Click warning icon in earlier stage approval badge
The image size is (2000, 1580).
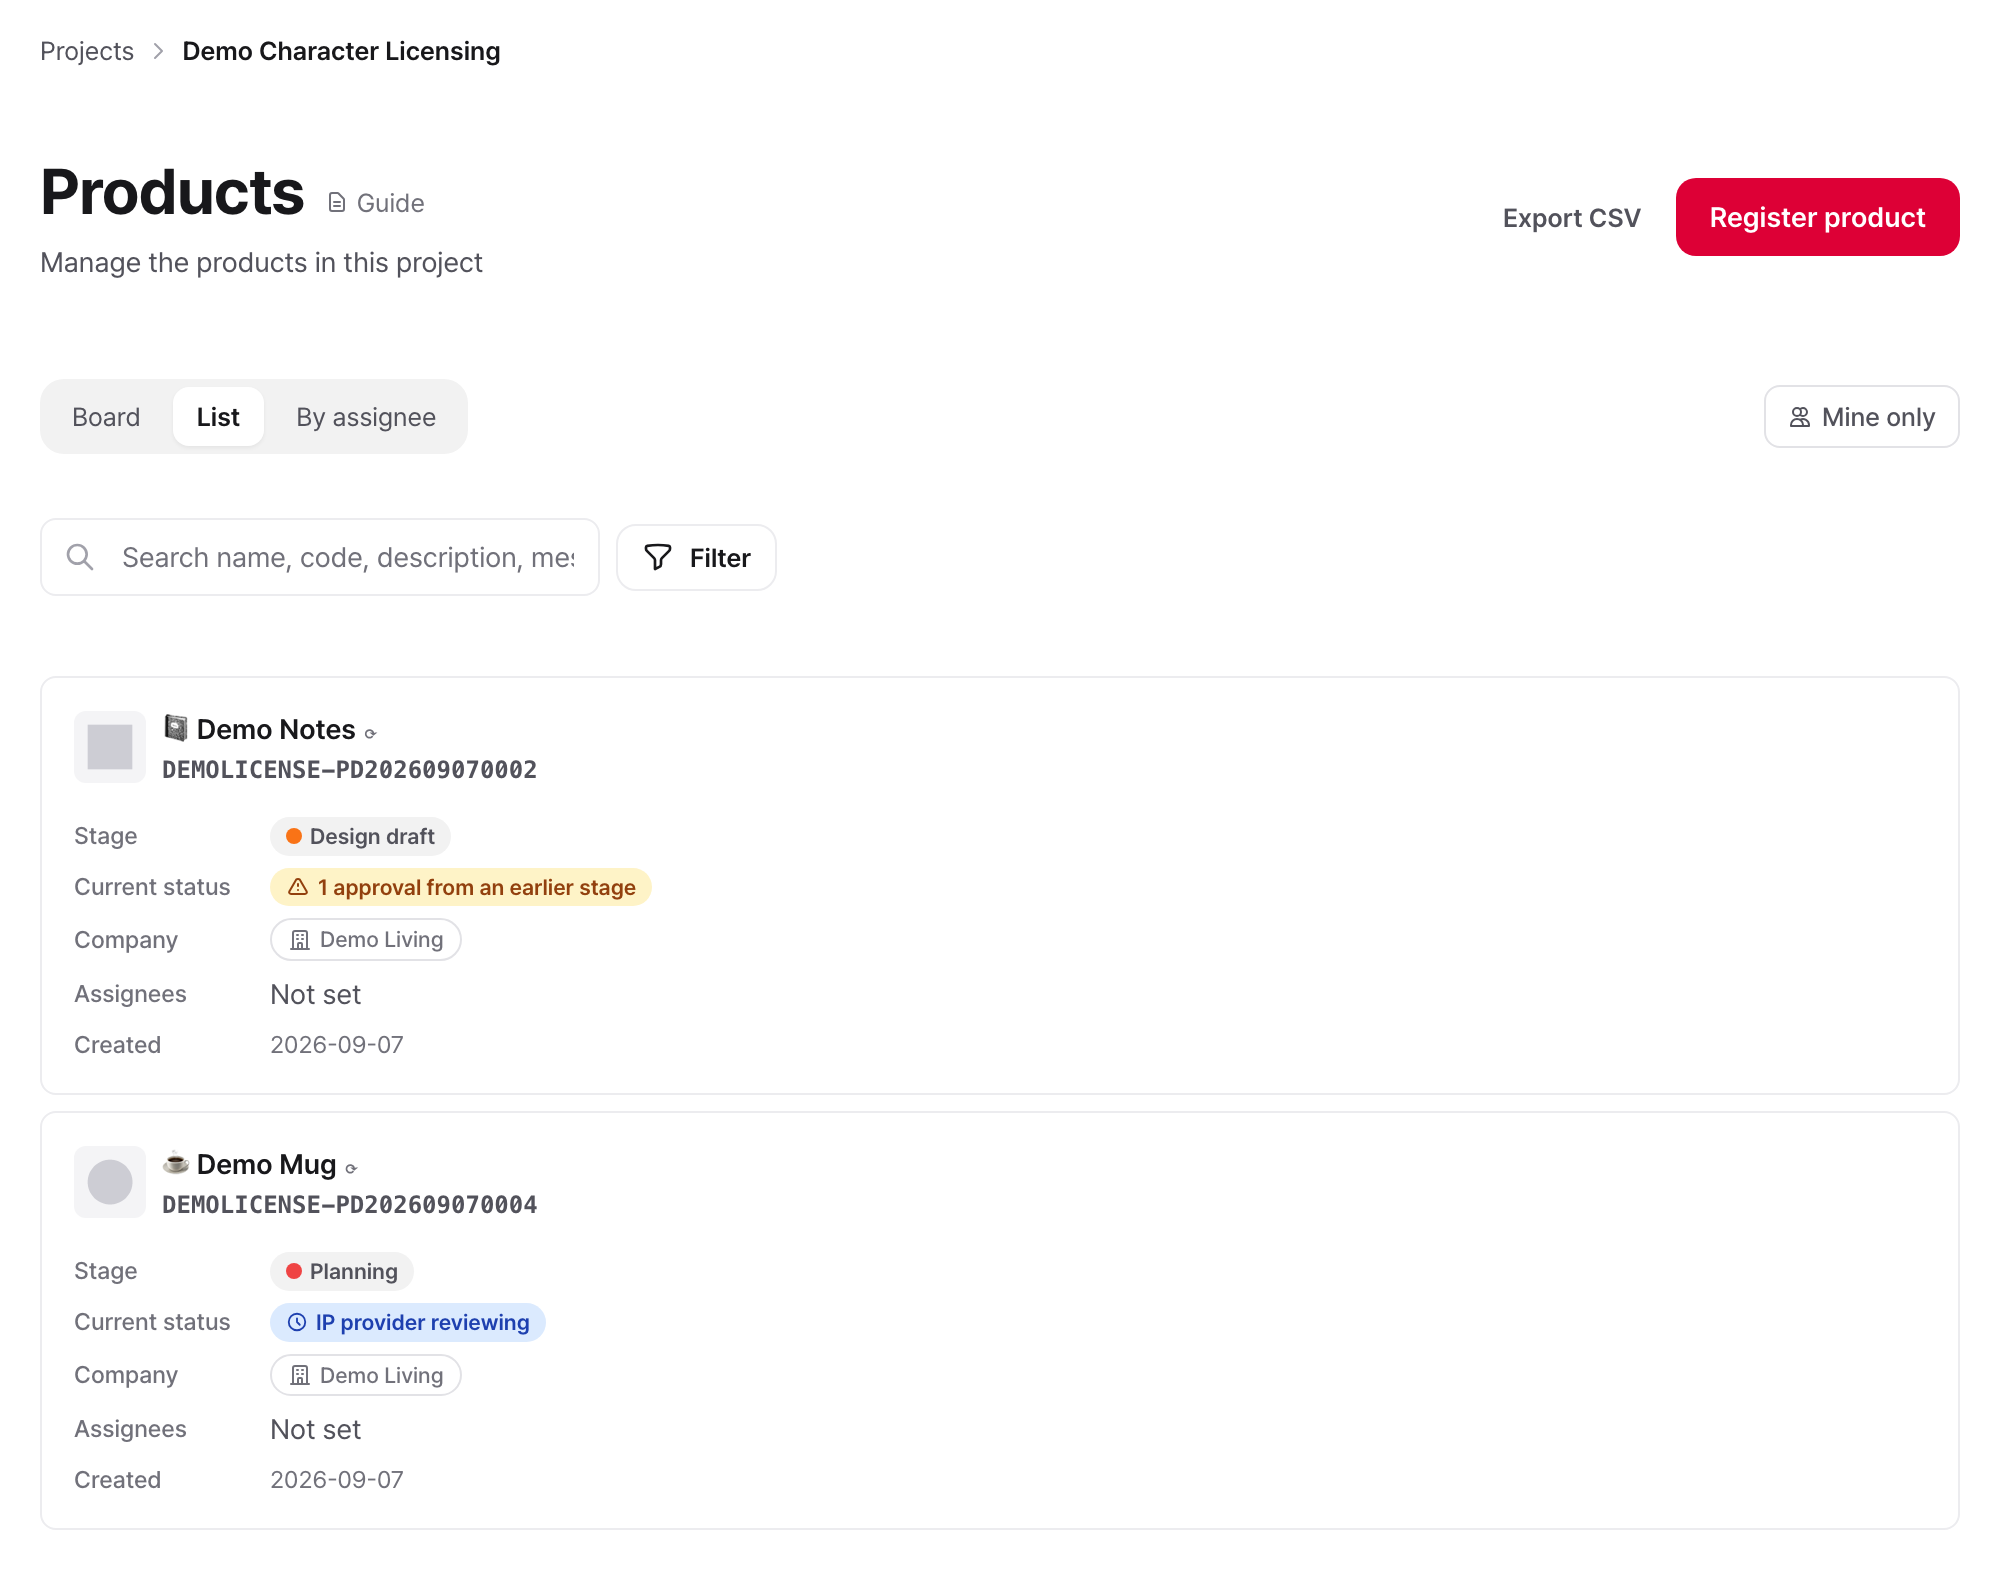pos(298,887)
